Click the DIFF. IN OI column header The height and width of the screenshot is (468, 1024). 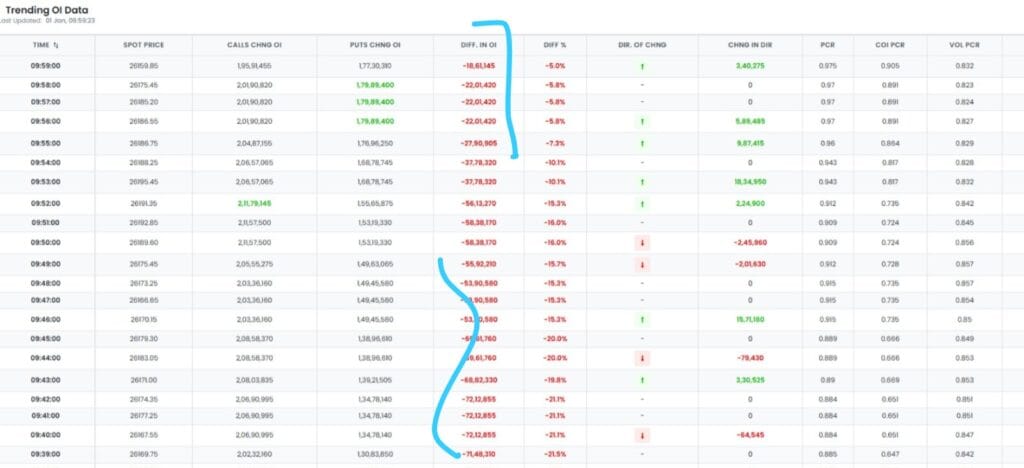478,45
